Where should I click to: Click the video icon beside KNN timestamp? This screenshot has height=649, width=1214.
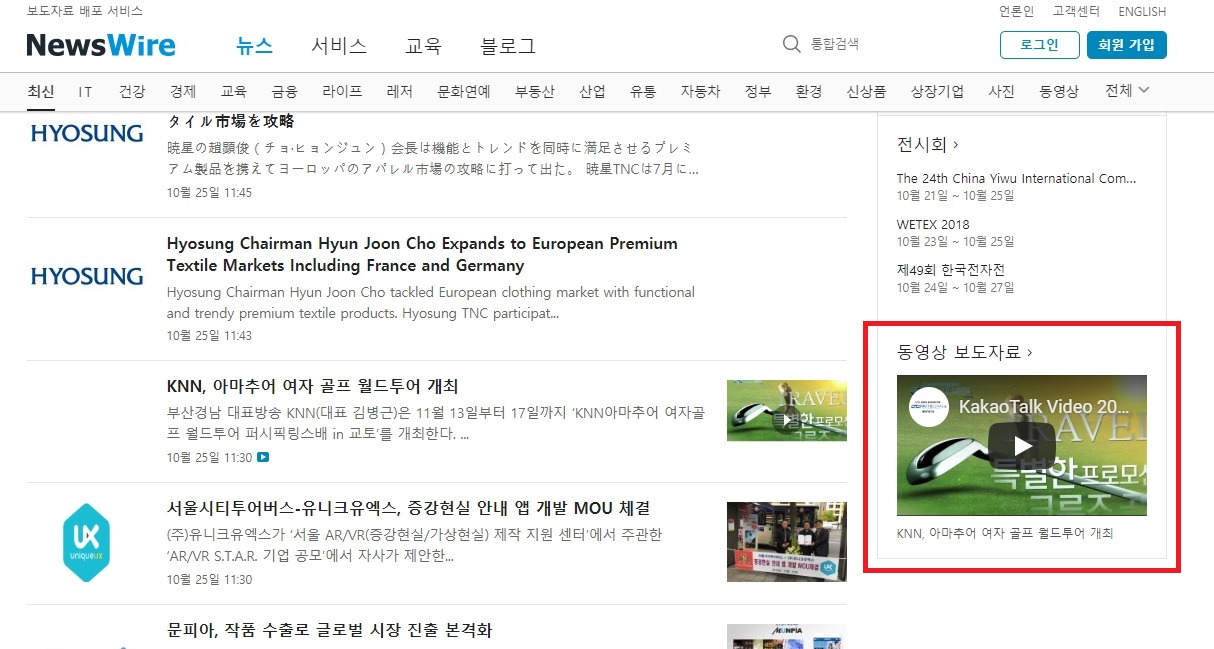(263, 458)
